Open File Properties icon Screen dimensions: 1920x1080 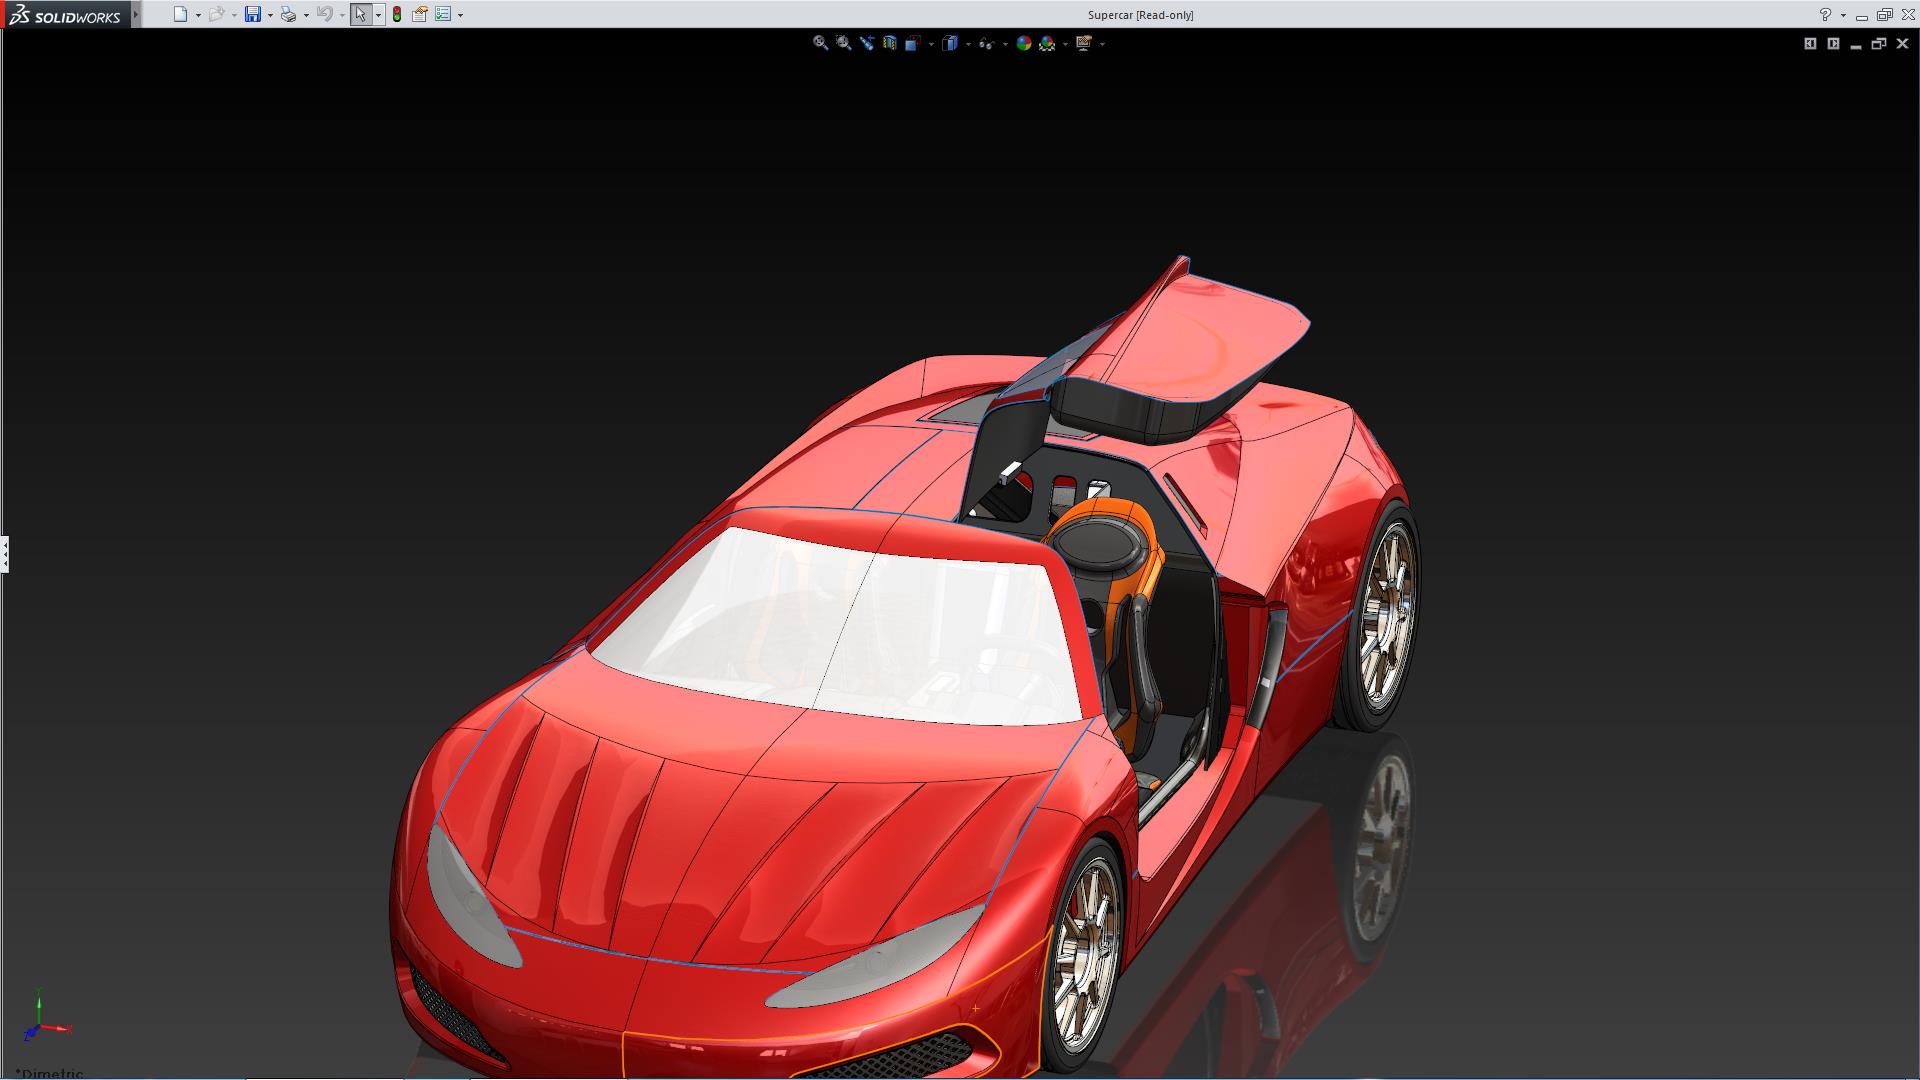420,15
